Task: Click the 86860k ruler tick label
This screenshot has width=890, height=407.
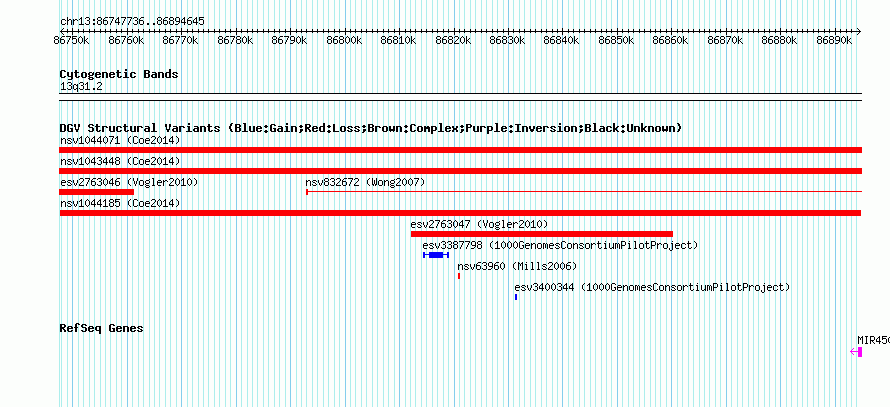Action: [x=671, y=40]
